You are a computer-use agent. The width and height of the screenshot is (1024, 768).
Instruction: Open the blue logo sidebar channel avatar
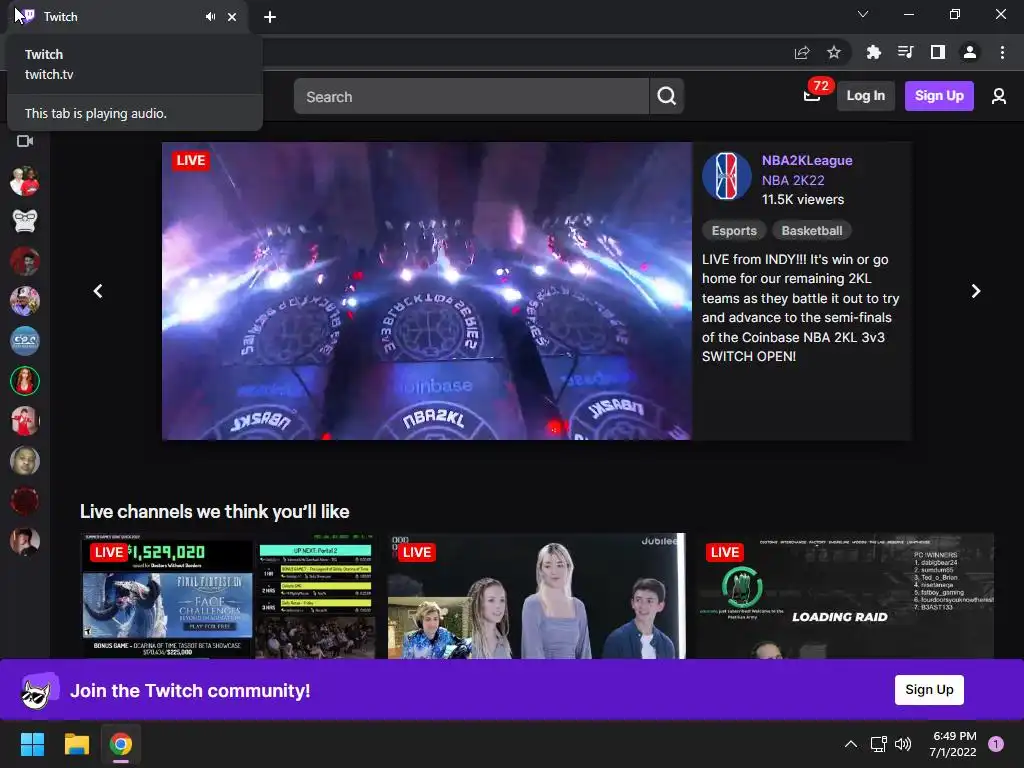tap(25, 341)
